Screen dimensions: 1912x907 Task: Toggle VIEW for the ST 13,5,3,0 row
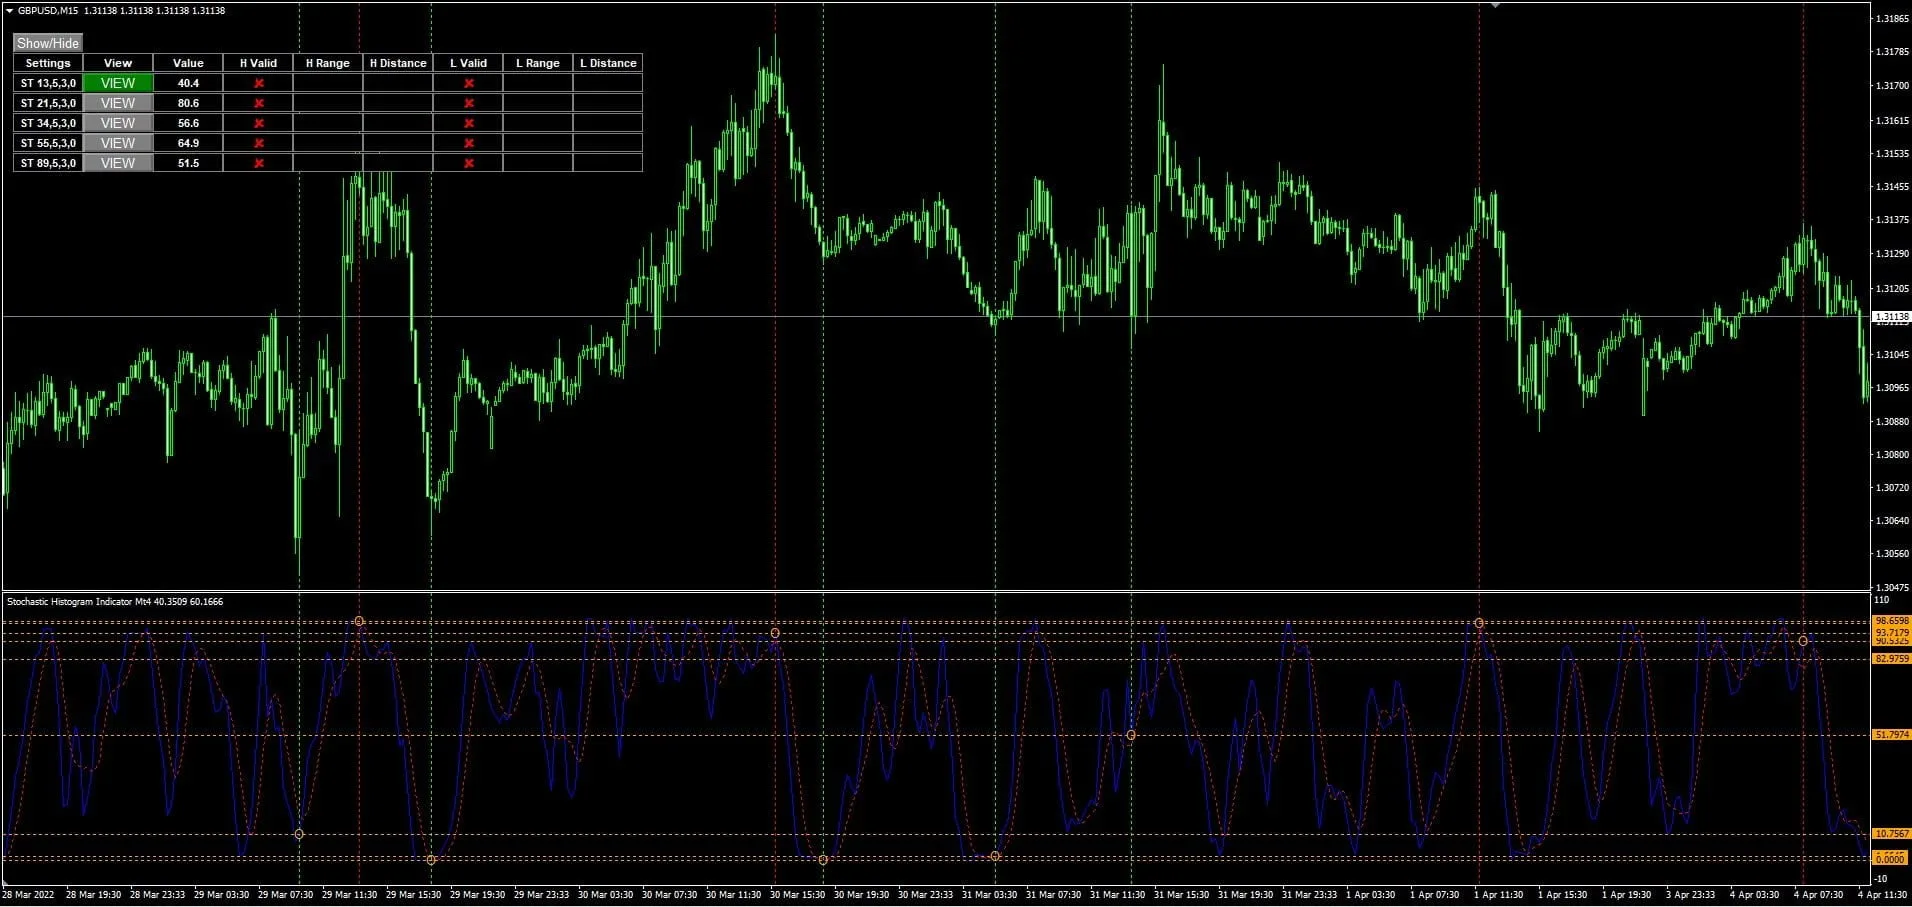pos(117,83)
